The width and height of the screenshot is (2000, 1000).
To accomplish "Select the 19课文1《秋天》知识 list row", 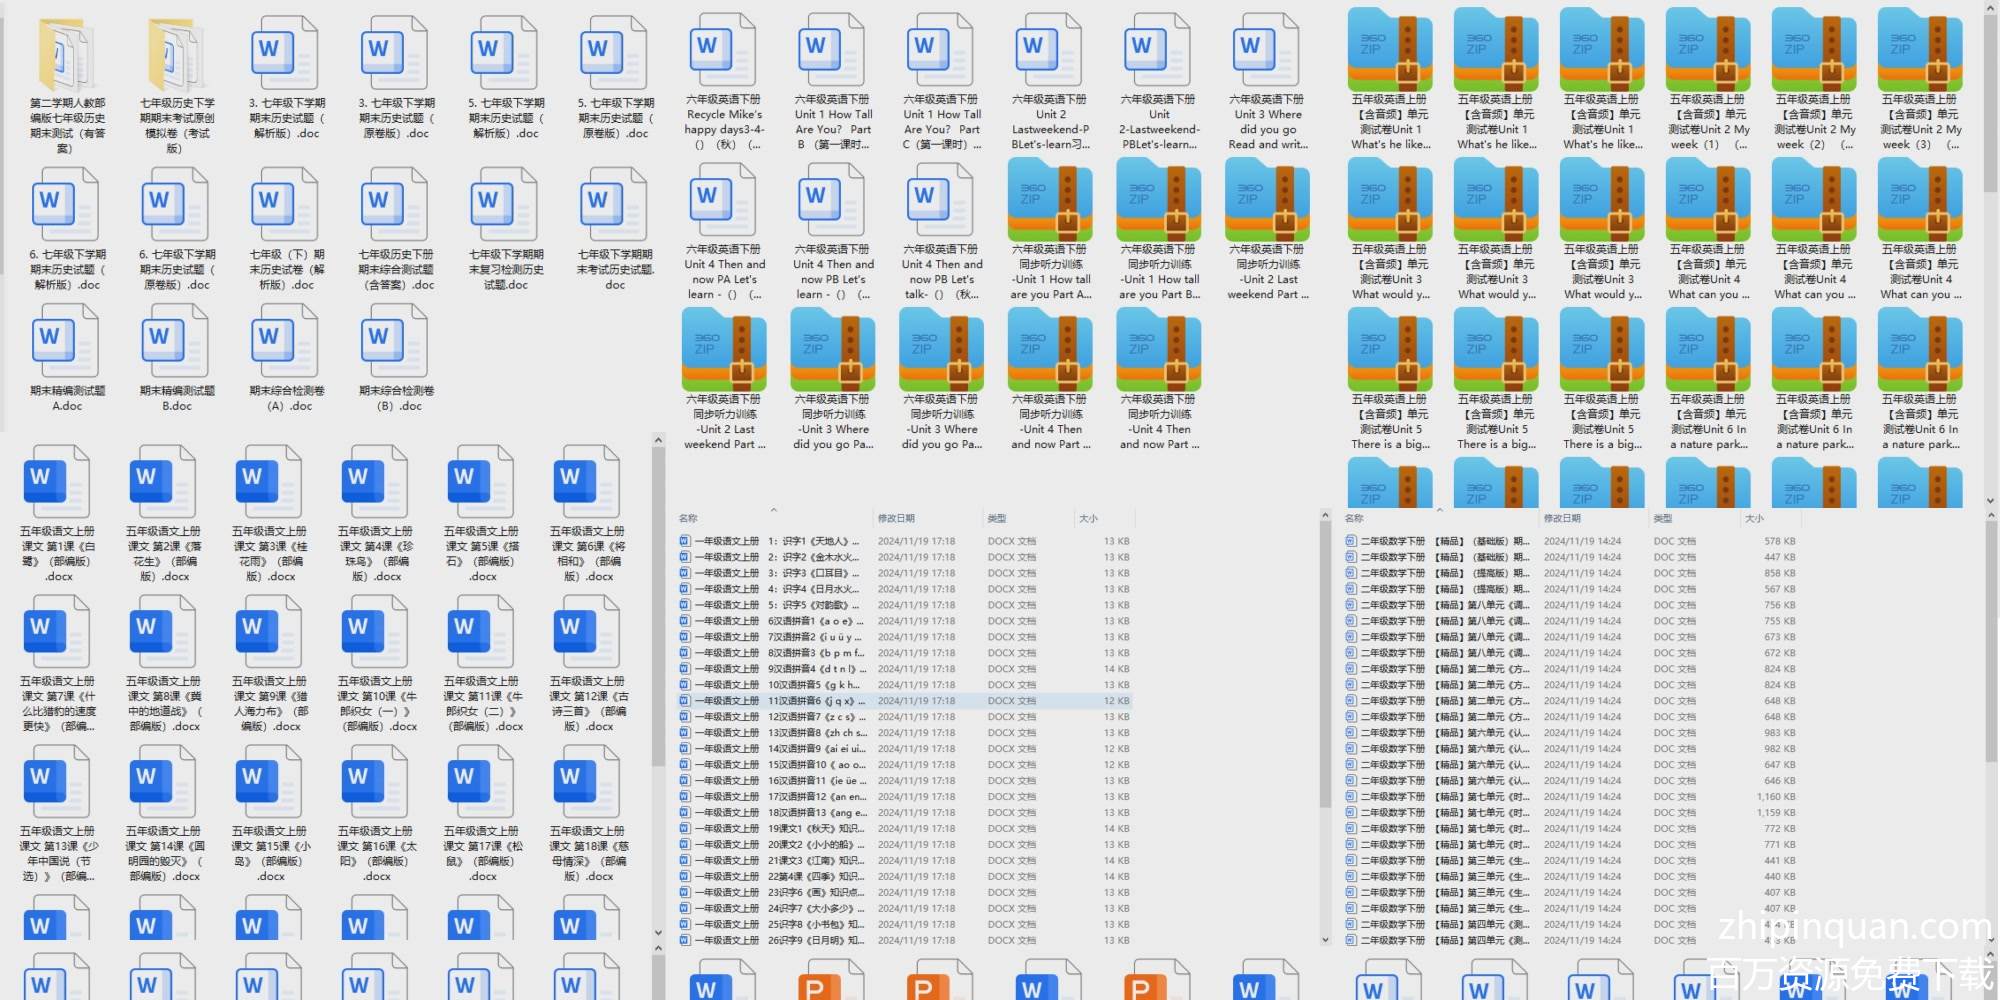I will coord(780,829).
